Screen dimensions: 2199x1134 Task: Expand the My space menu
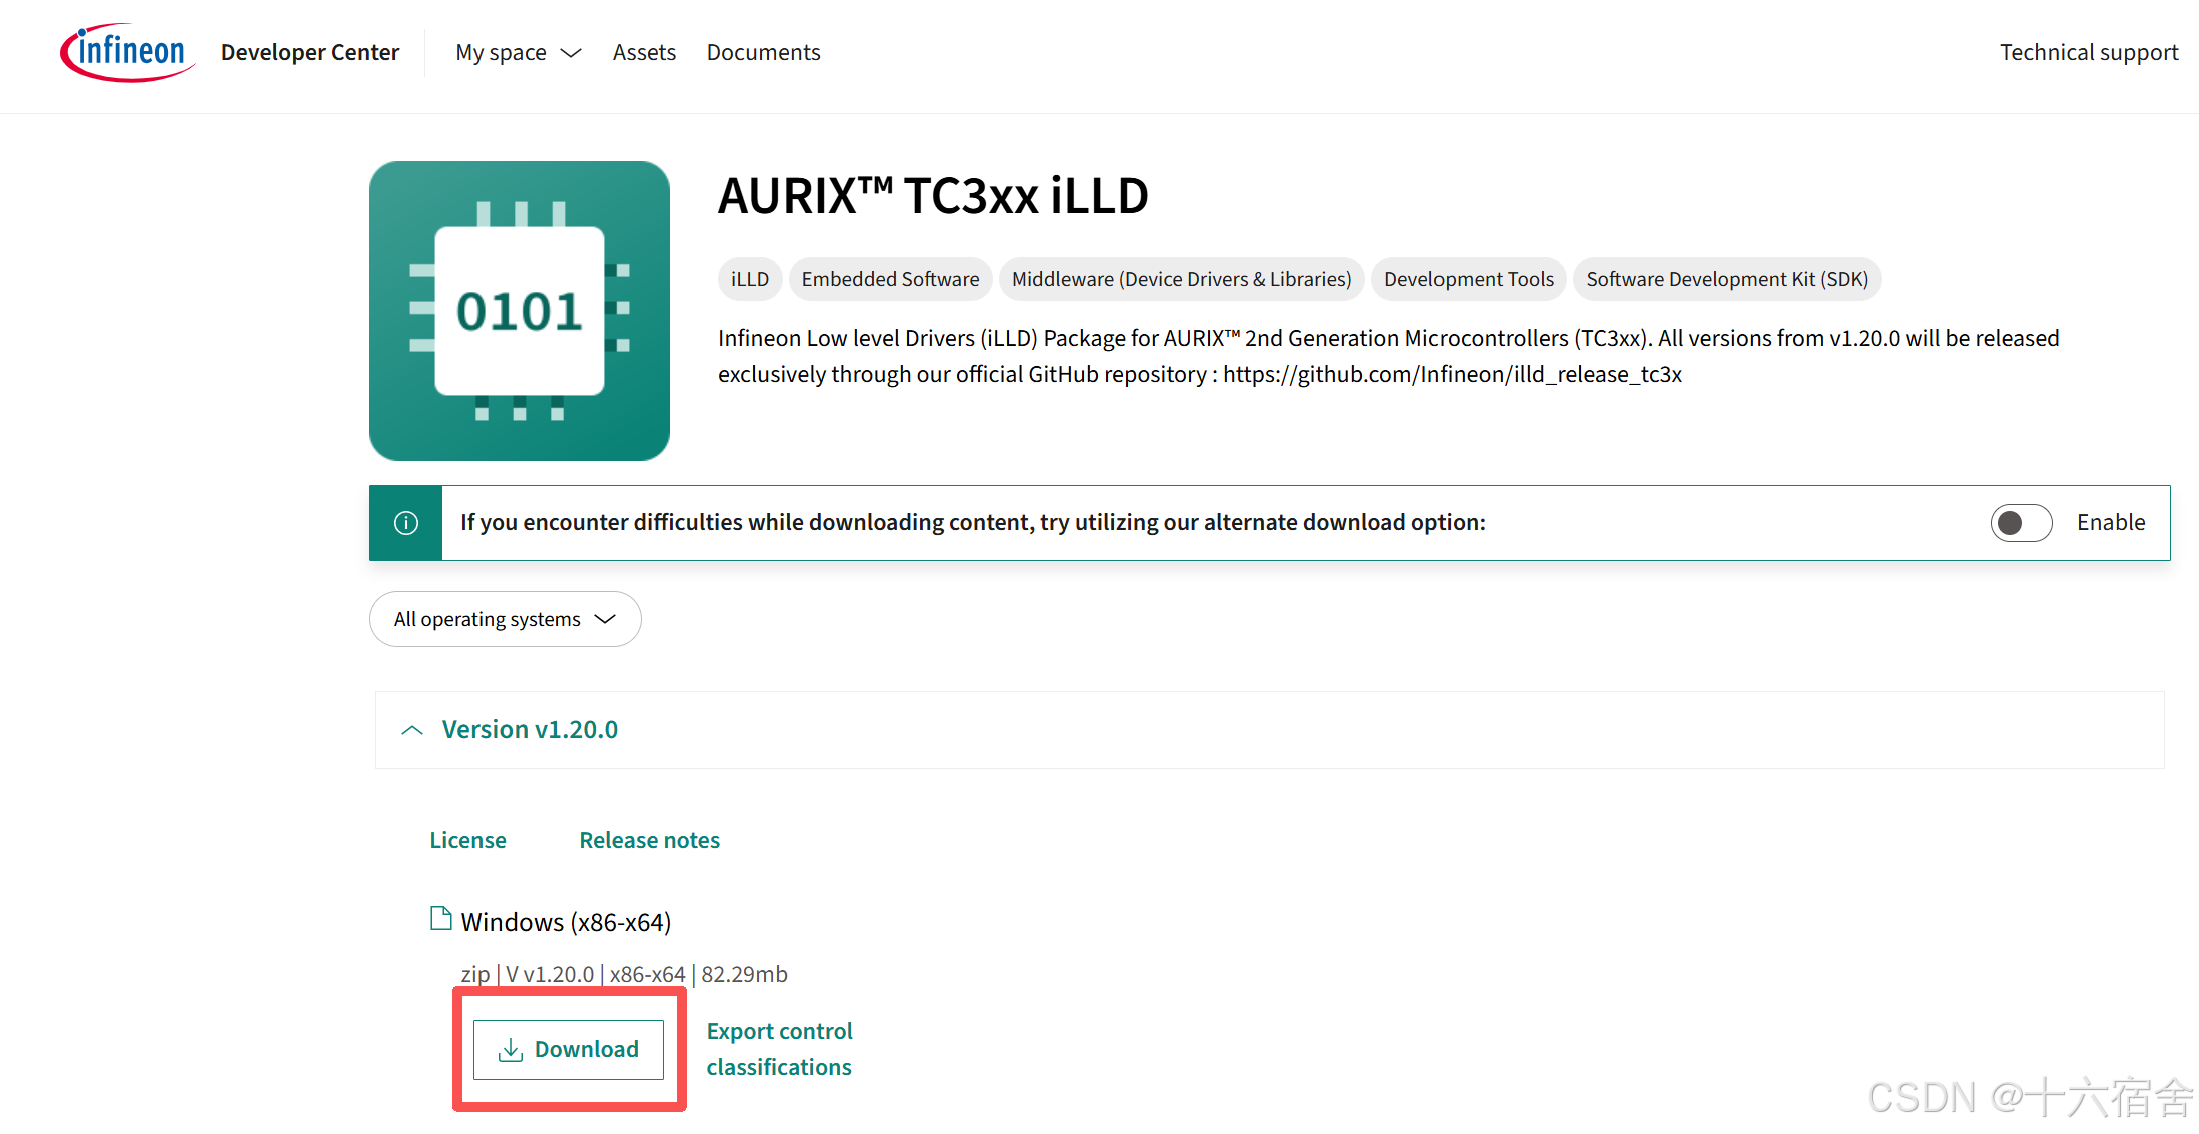[x=518, y=52]
